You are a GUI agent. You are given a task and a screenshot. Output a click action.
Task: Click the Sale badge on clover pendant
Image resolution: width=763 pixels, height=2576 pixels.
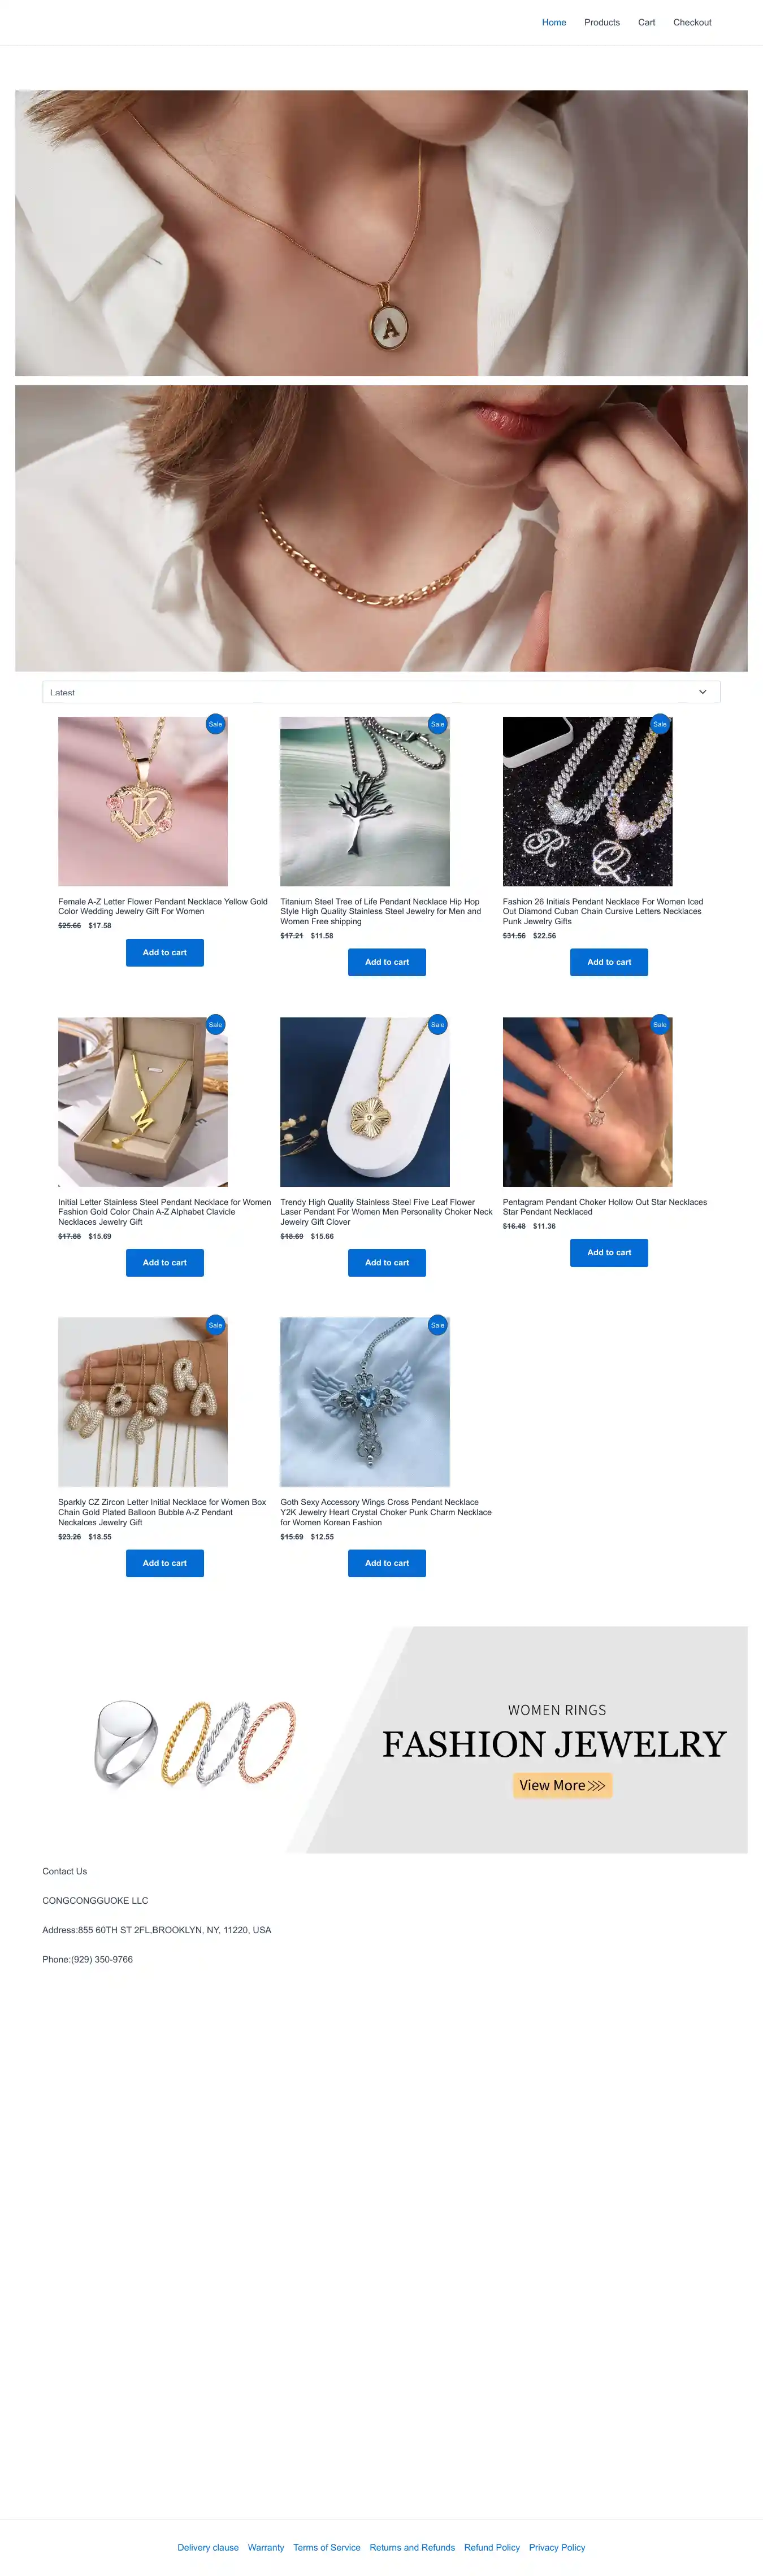pos(437,1024)
